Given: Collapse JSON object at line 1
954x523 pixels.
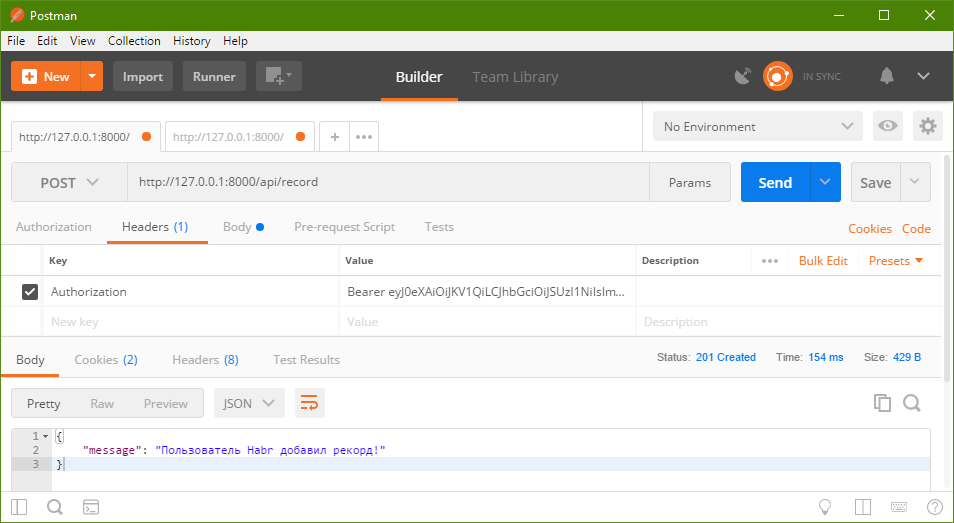Looking at the screenshot, I should (x=46, y=436).
